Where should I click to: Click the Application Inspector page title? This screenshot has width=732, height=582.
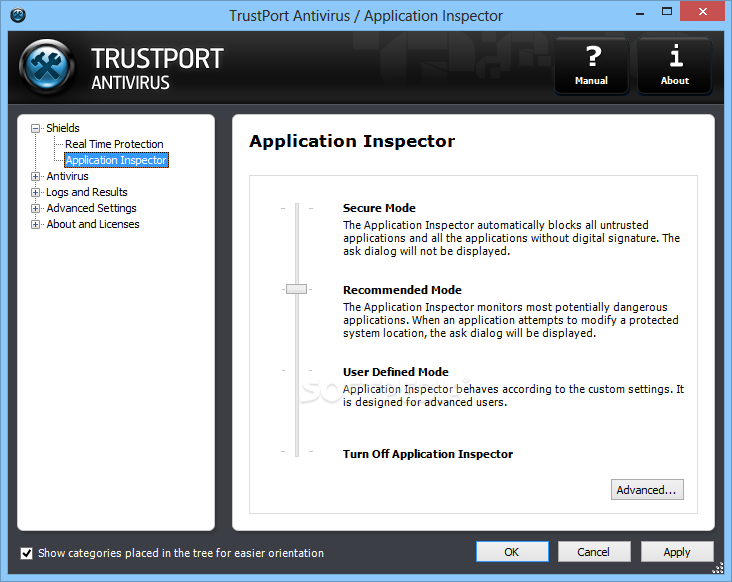tap(352, 141)
